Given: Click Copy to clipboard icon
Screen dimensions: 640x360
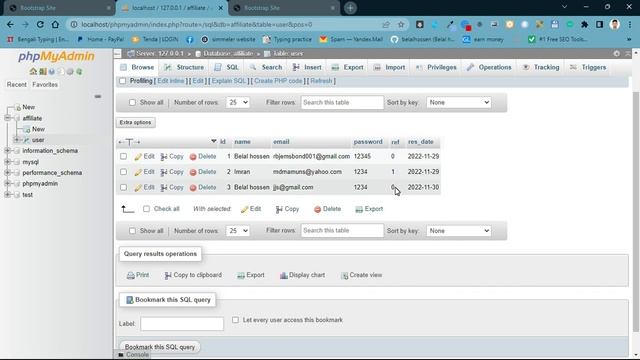Looking at the screenshot, I should coord(168,276).
